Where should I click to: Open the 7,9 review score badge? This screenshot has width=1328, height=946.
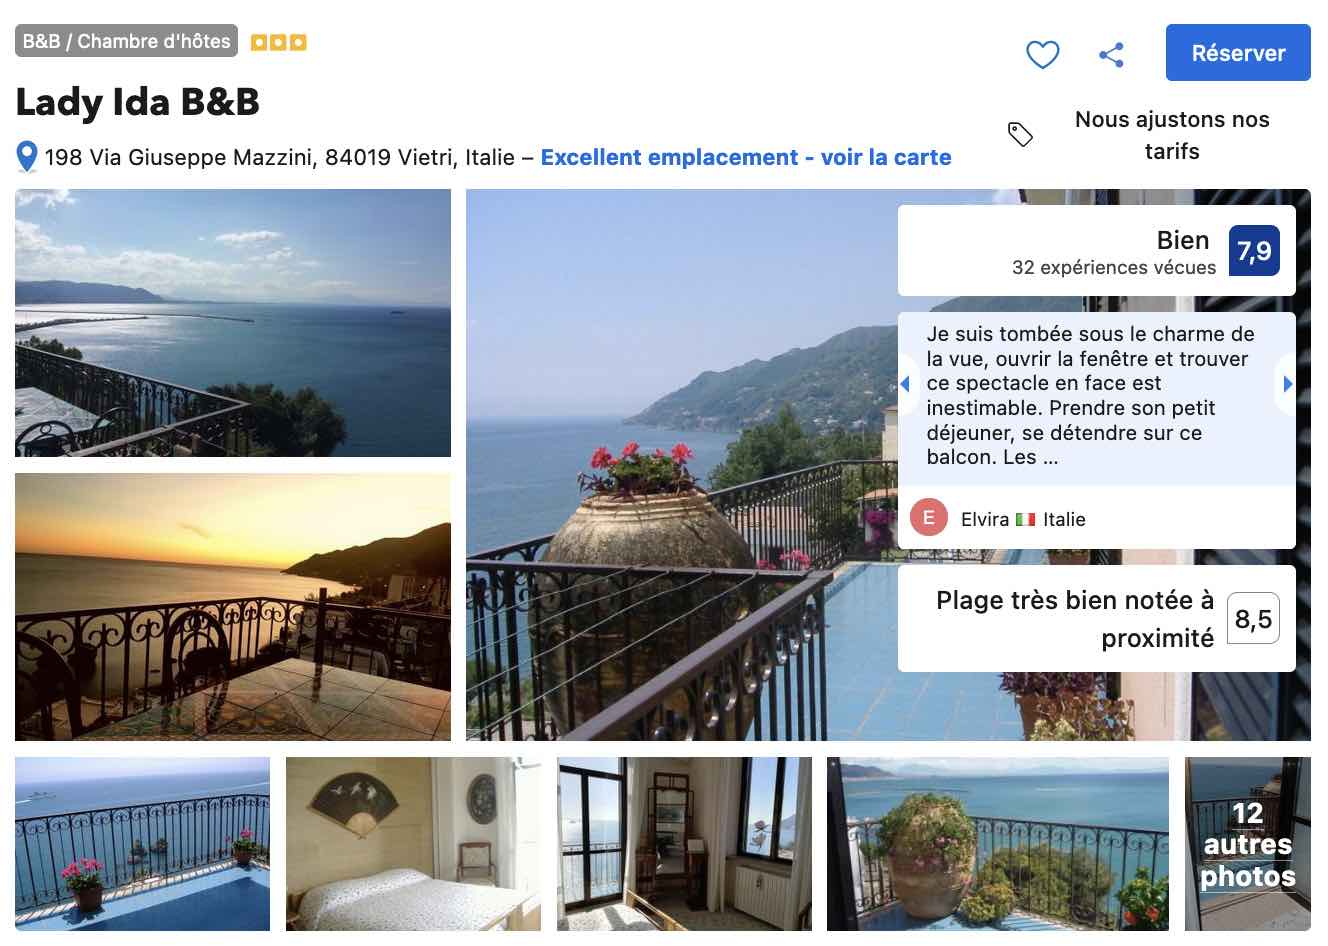1254,251
